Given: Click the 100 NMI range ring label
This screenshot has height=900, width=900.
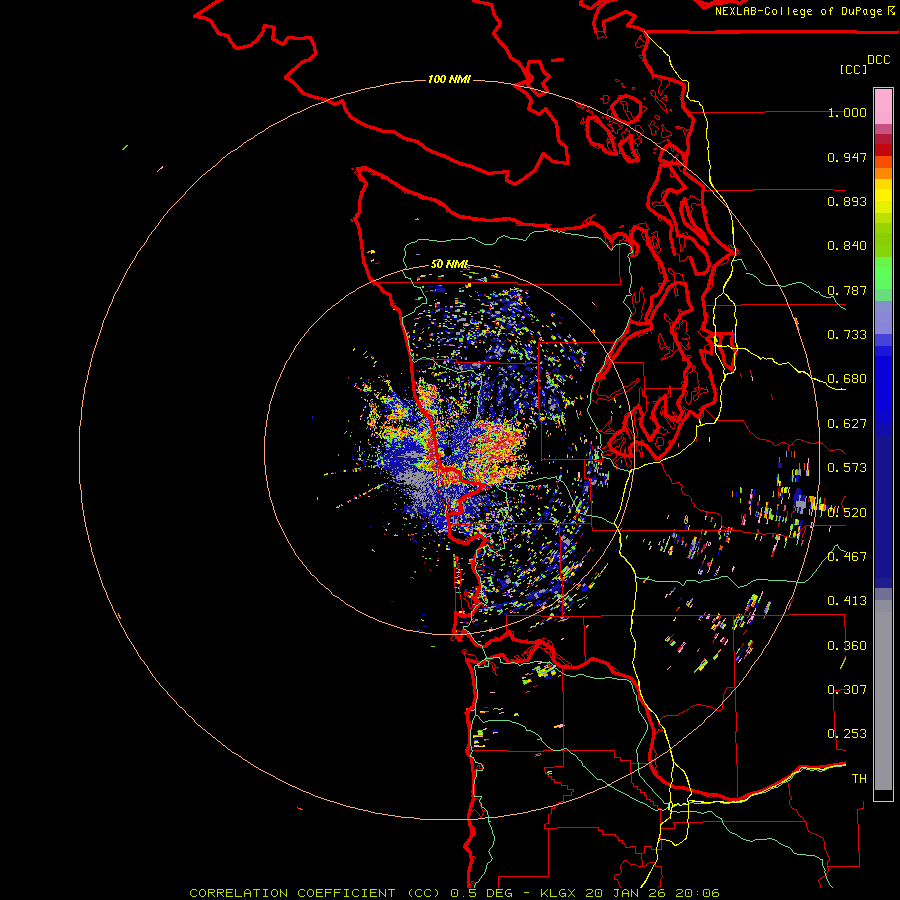Looking at the screenshot, I should (449, 79).
